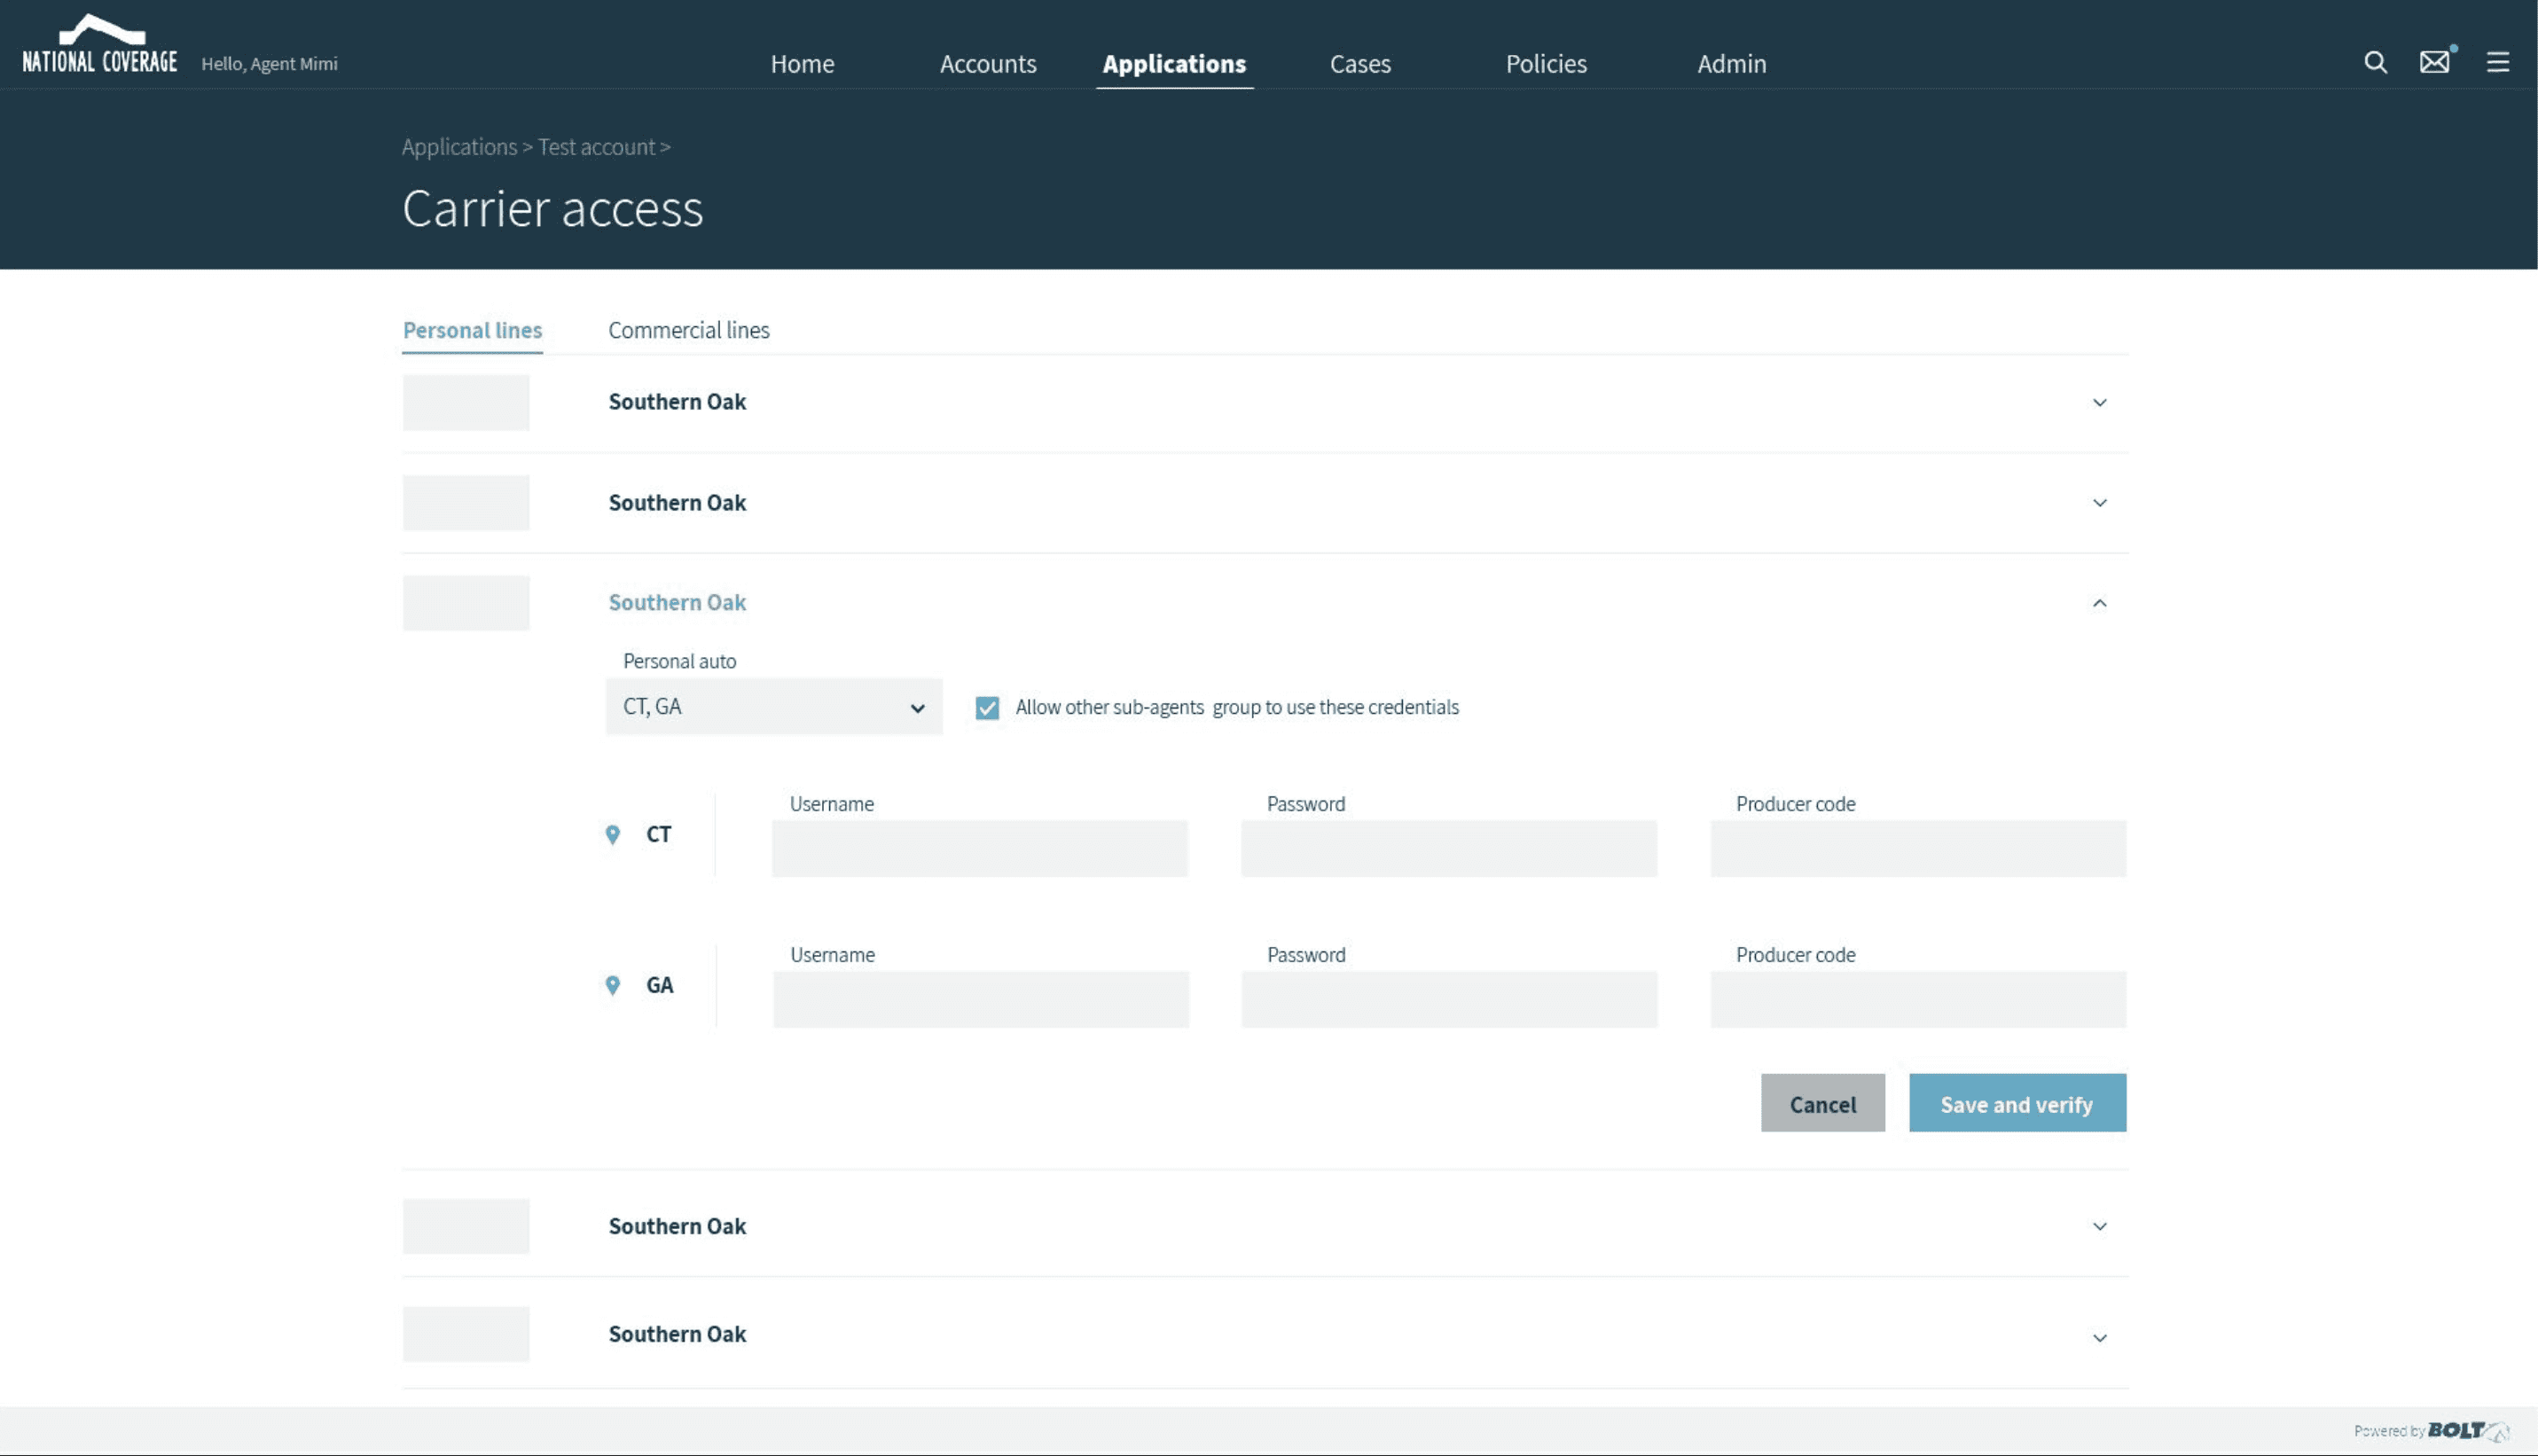Click the National Coverage logo
The width and height of the screenshot is (2538, 1456).
(x=99, y=46)
